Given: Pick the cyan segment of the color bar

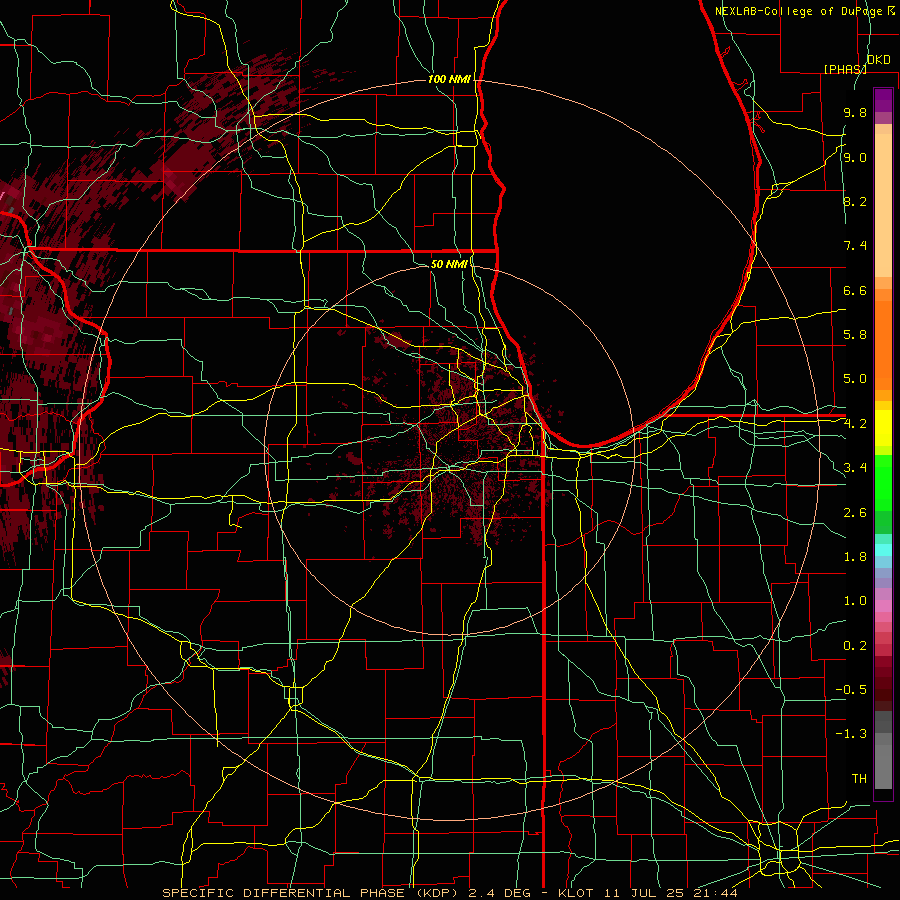Looking at the screenshot, I should tap(883, 550).
